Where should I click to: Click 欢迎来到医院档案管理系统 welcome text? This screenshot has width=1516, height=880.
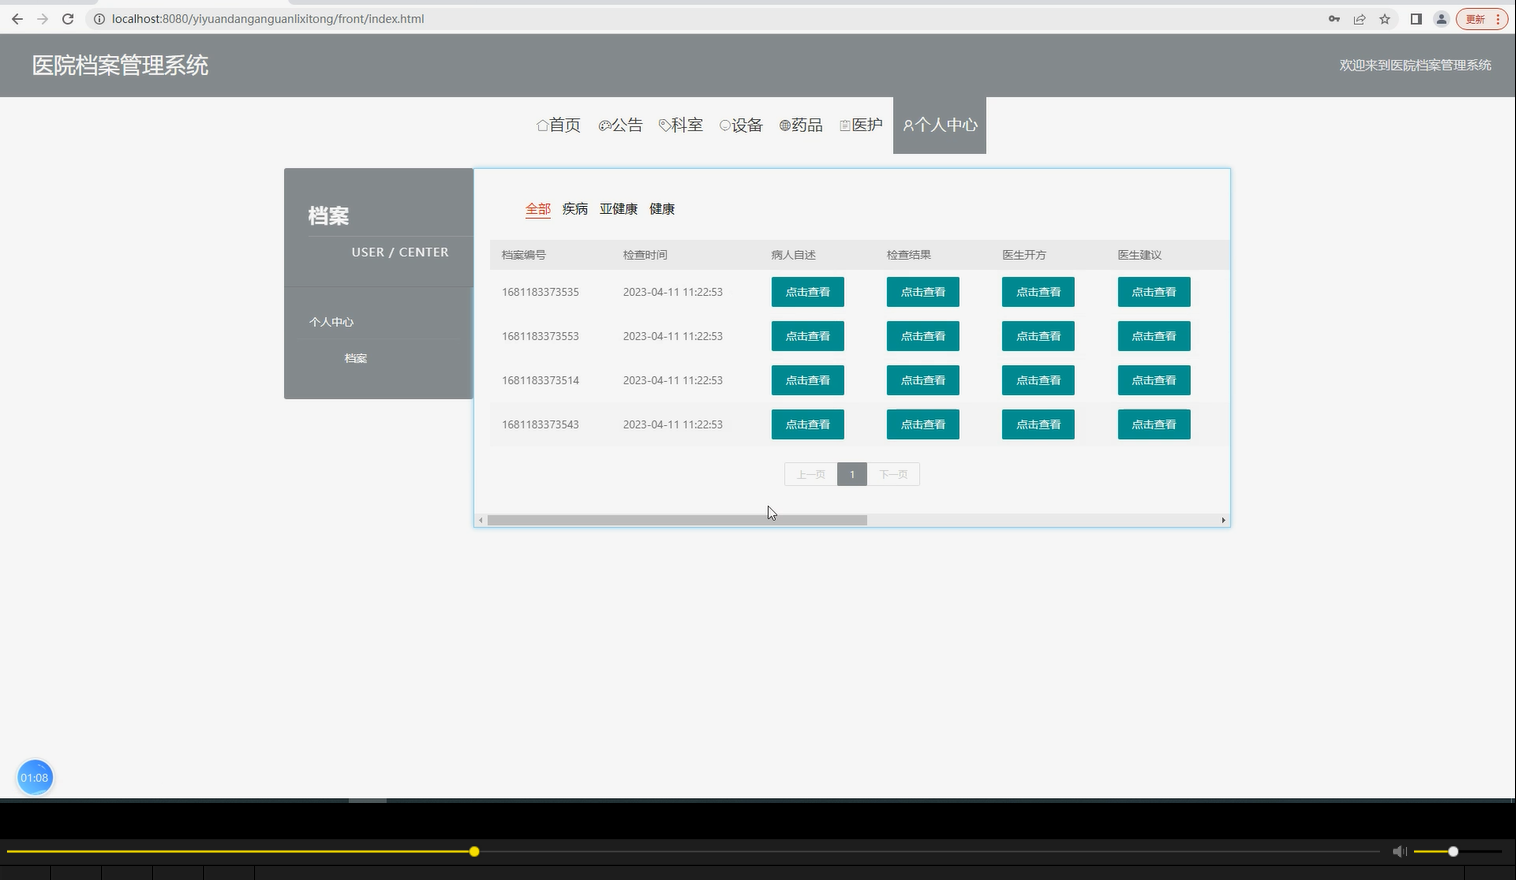pos(1415,65)
